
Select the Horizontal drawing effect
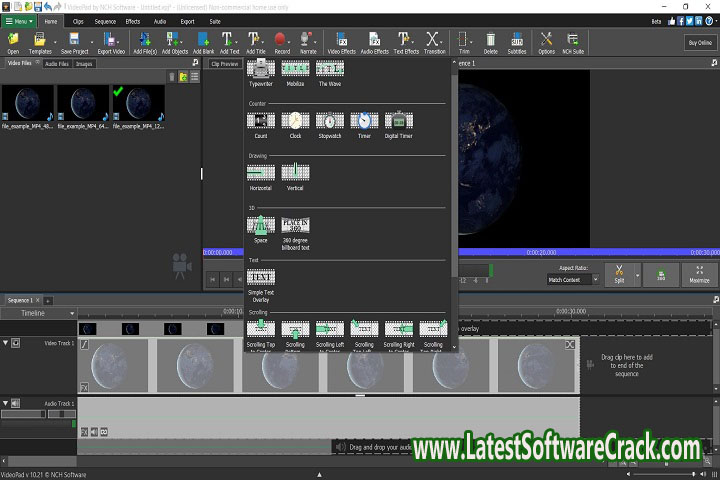[261, 177]
